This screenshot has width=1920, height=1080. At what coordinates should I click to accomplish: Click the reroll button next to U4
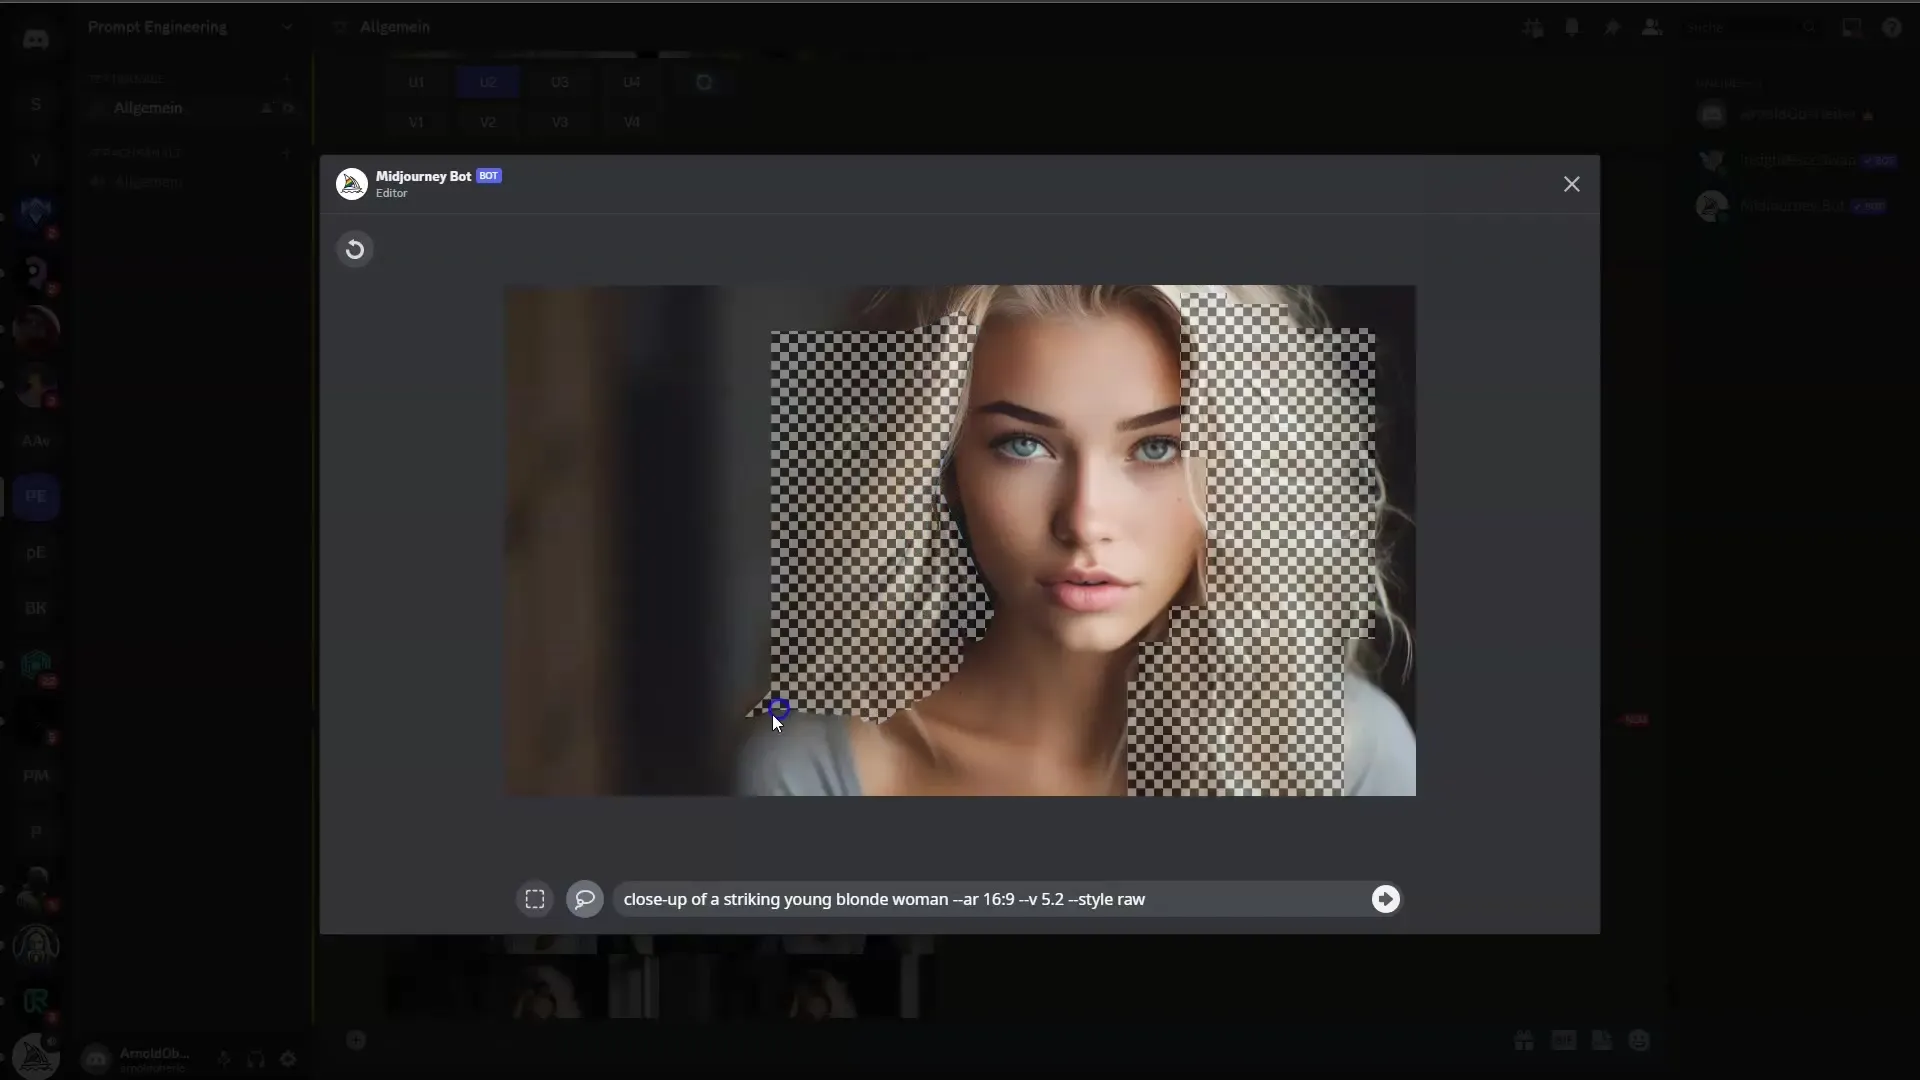[704, 82]
